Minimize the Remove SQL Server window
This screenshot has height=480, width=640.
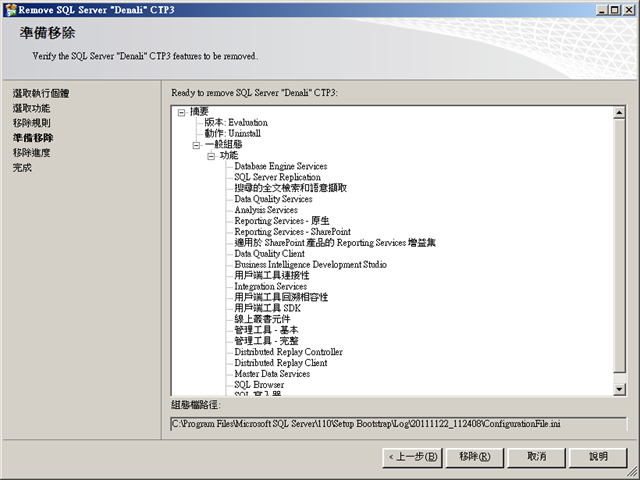coord(601,10)
